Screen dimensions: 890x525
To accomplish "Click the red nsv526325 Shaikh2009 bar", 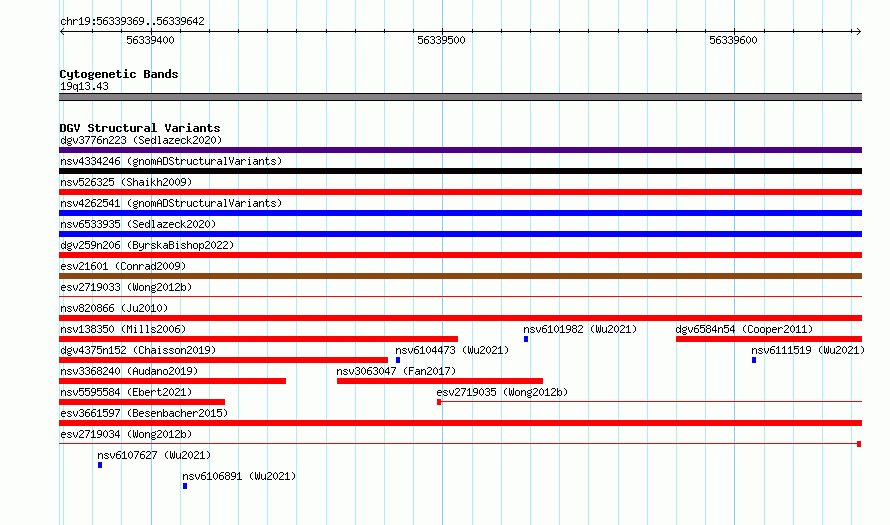I will [x=460, y=192].
